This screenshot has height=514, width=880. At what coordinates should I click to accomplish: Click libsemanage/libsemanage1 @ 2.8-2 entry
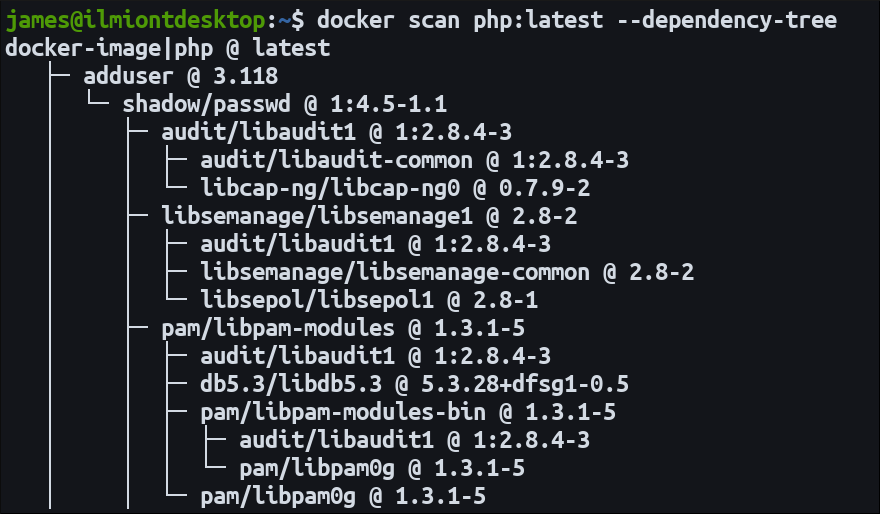click(x=368, y=216)
